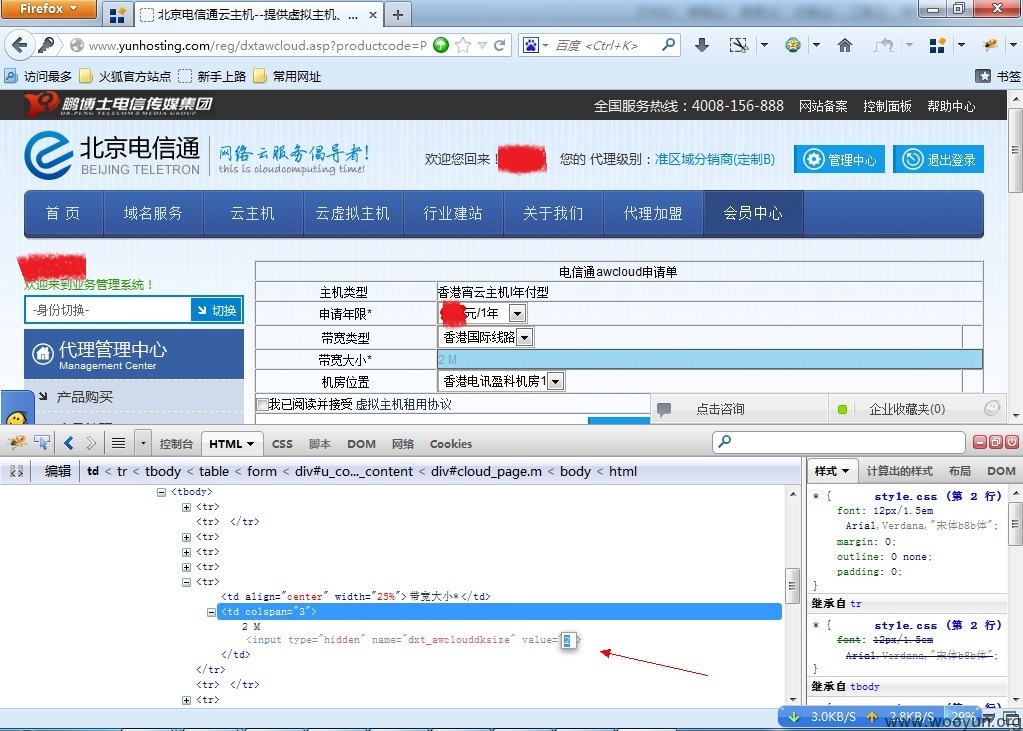The image size is (1023, 731).
Task: Switch to Firebug DOM main tab
Action: pos(361,444)
